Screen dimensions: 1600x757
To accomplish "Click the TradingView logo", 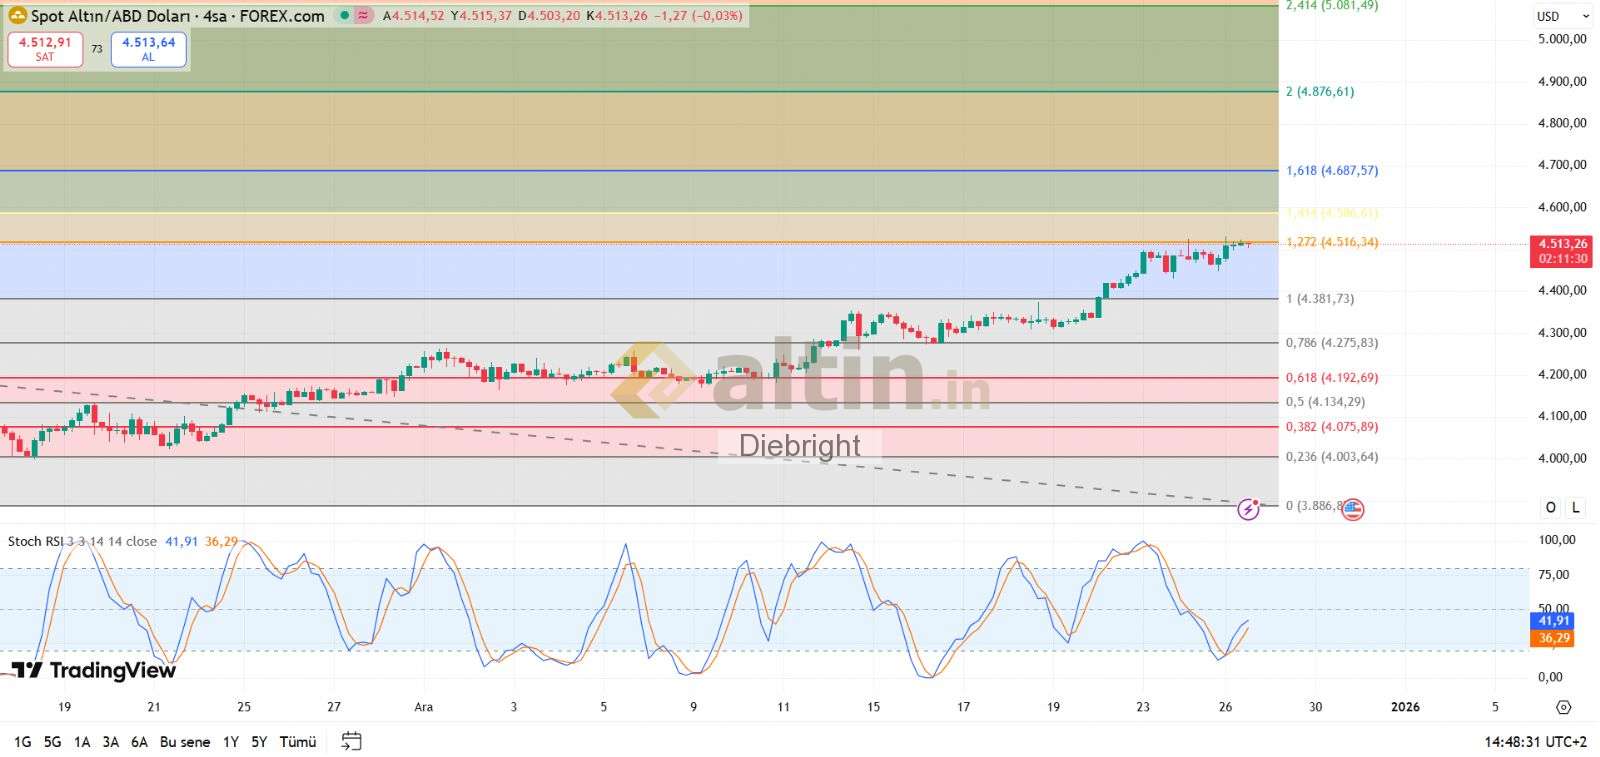I will pos(93,670).
